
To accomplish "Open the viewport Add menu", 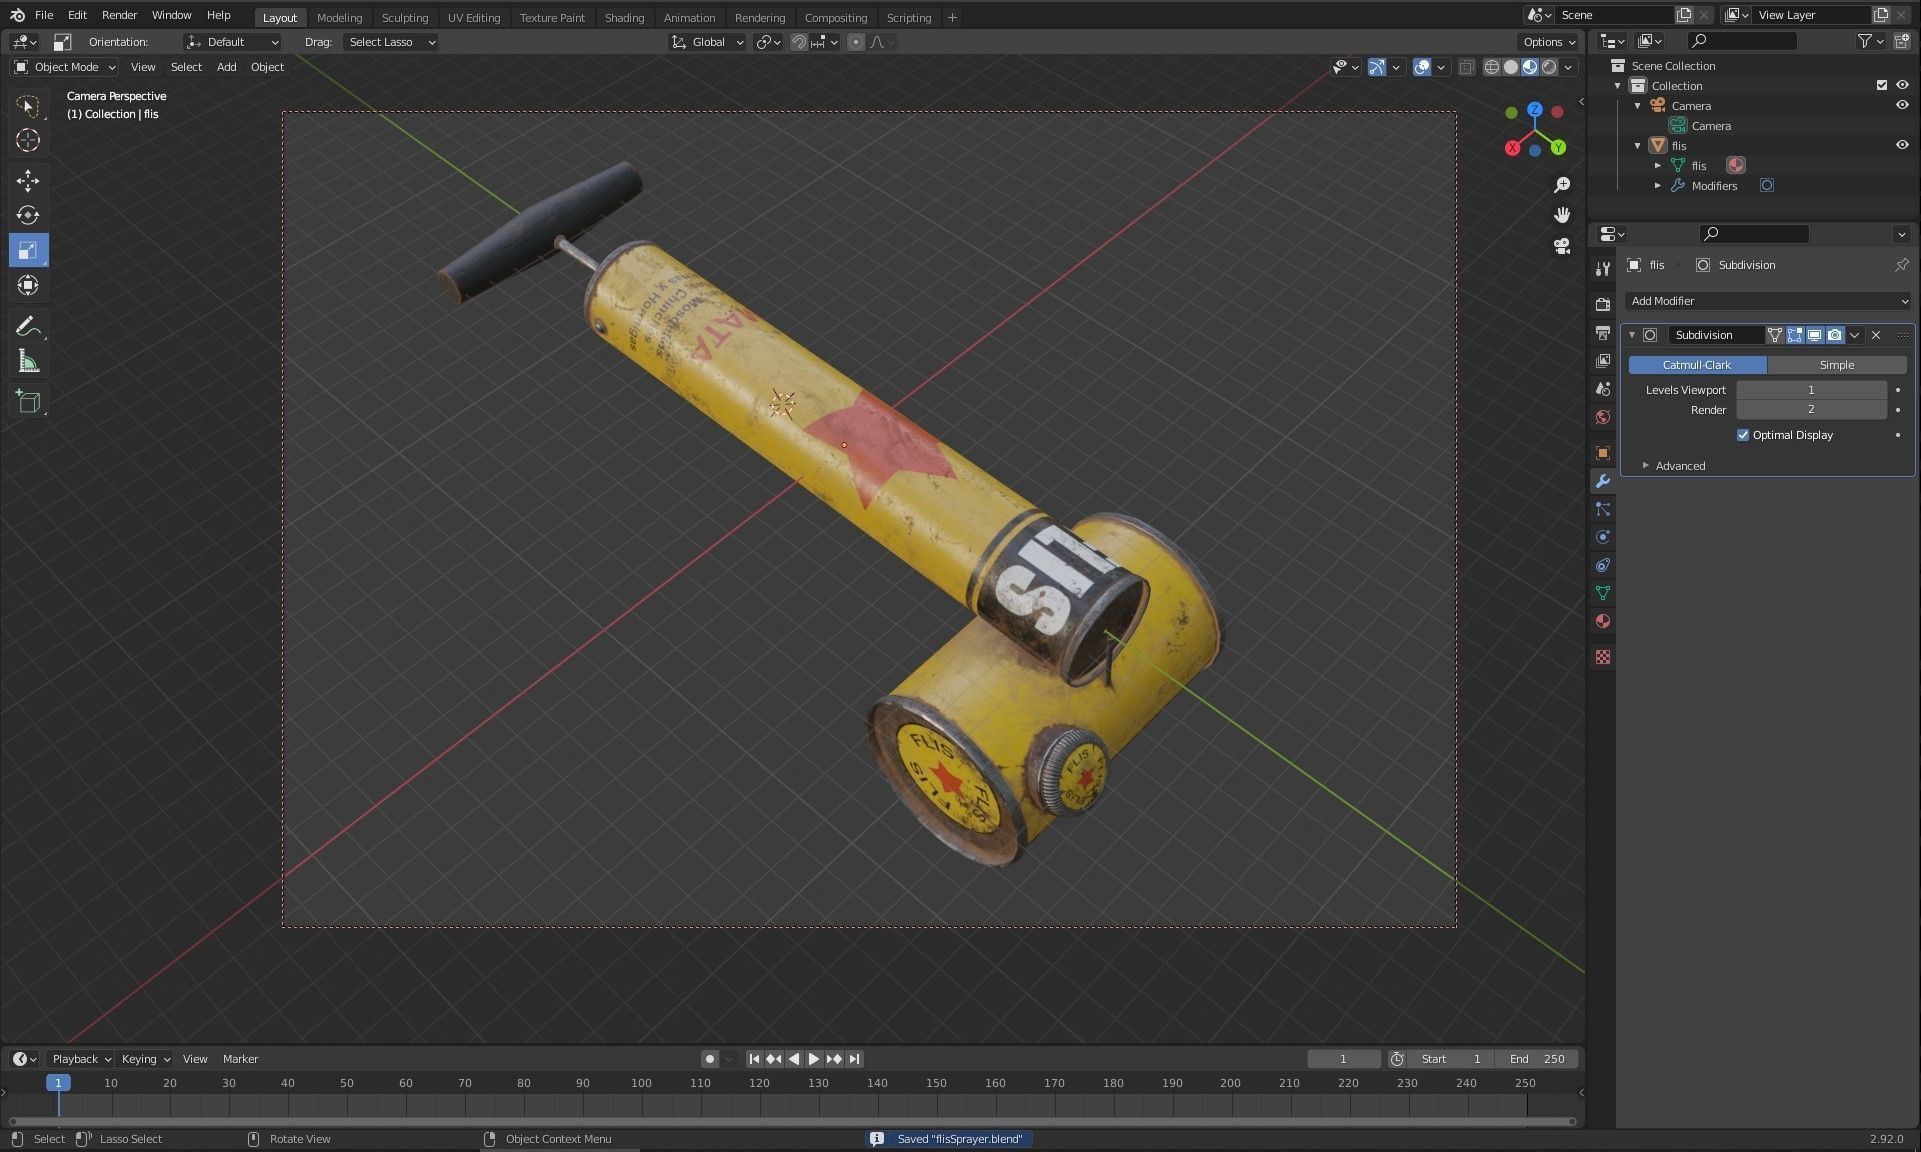I will pyautogui.click(x=227, y=67).
